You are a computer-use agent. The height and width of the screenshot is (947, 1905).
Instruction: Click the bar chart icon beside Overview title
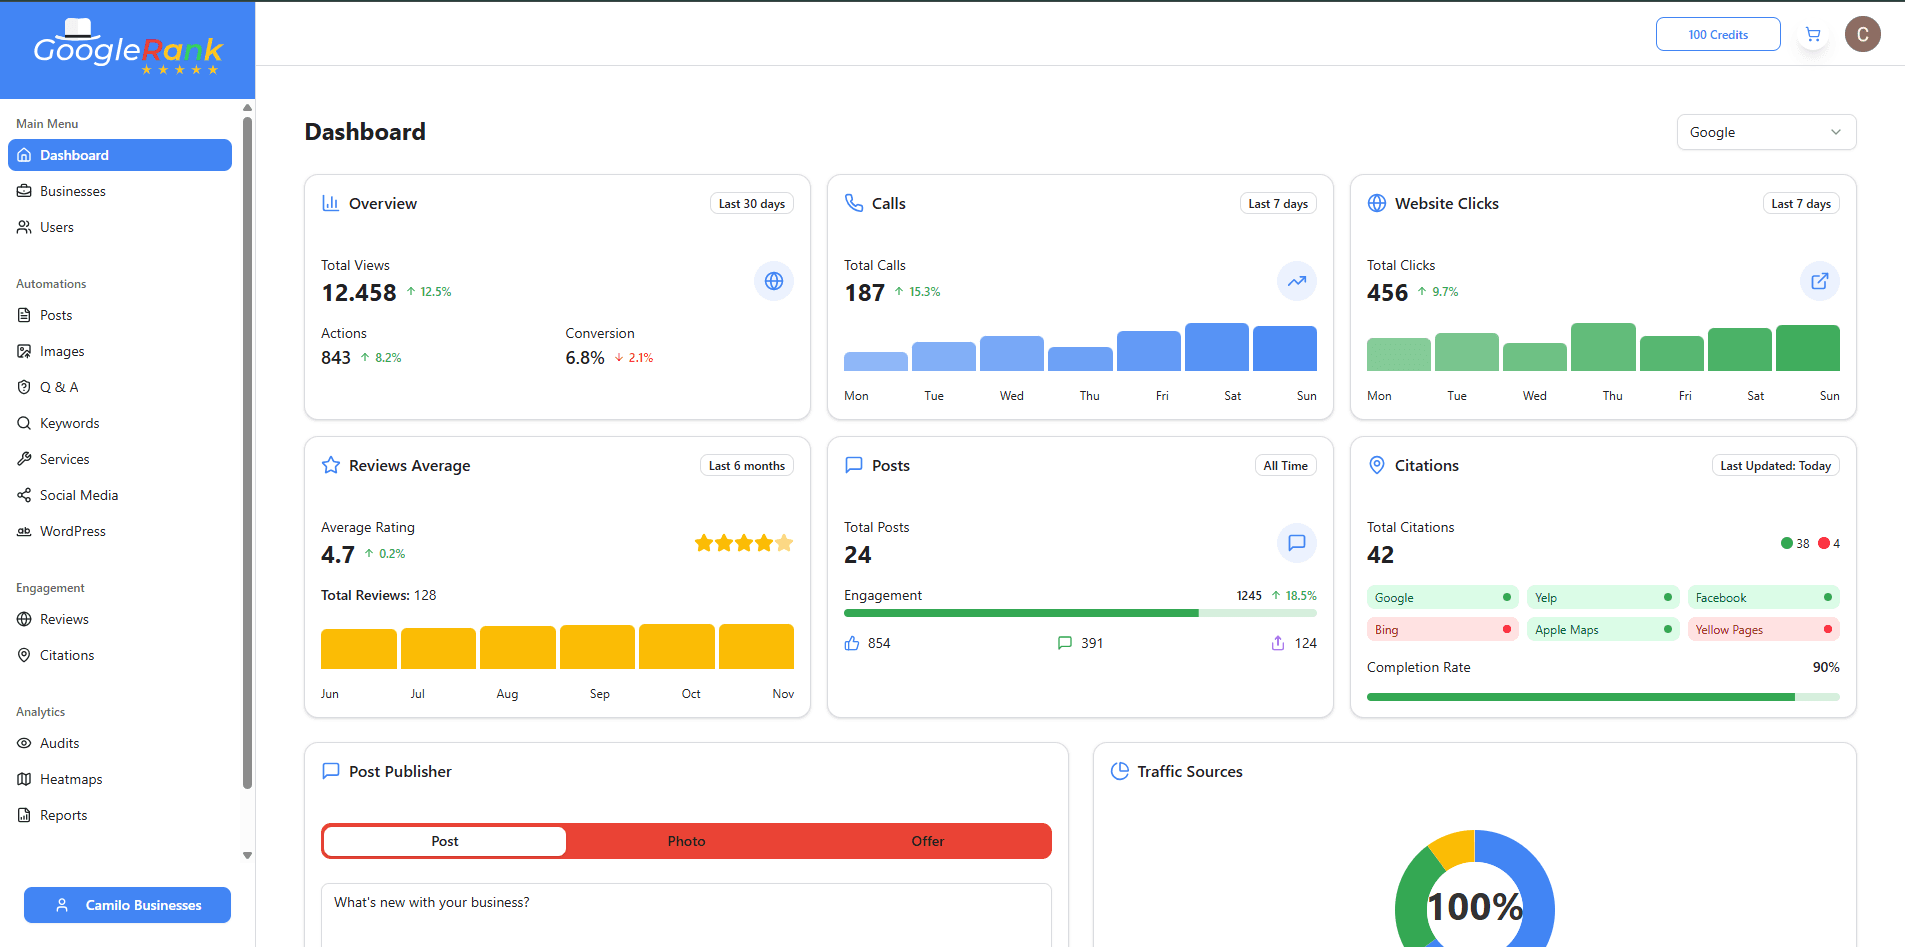[x=331, y=203]
